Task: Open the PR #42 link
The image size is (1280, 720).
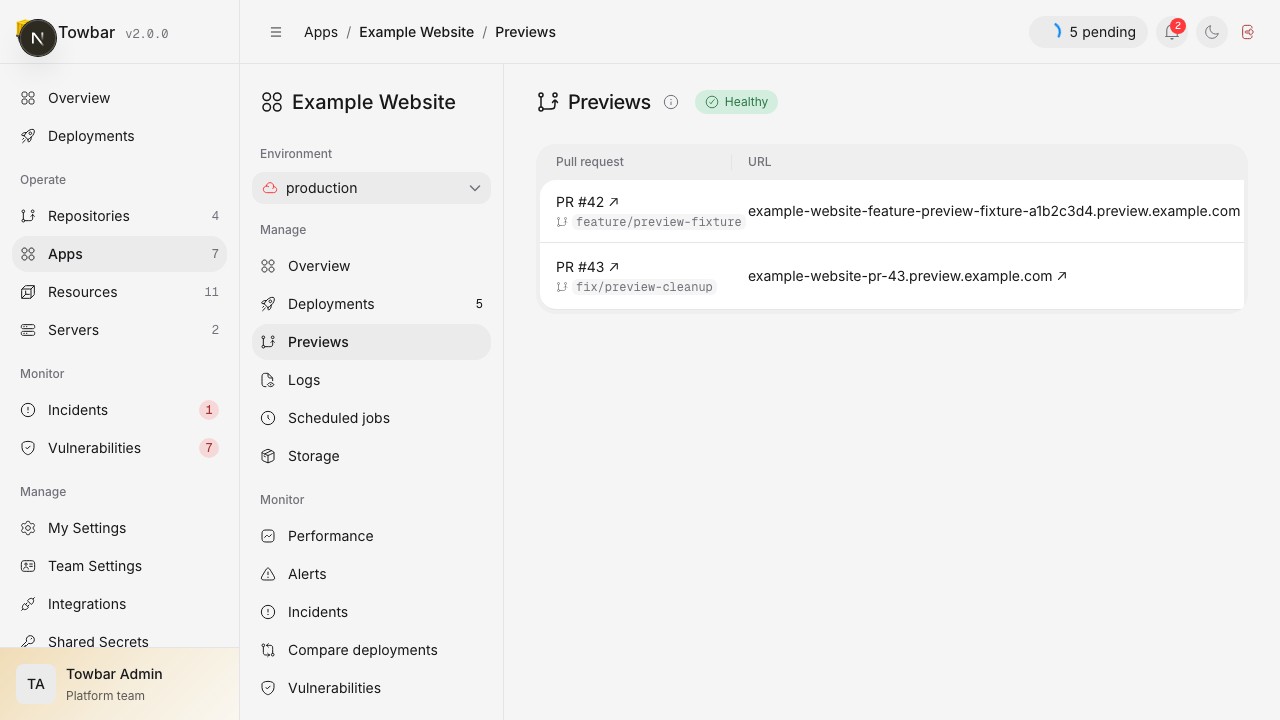Action: (x=587, y=202)
